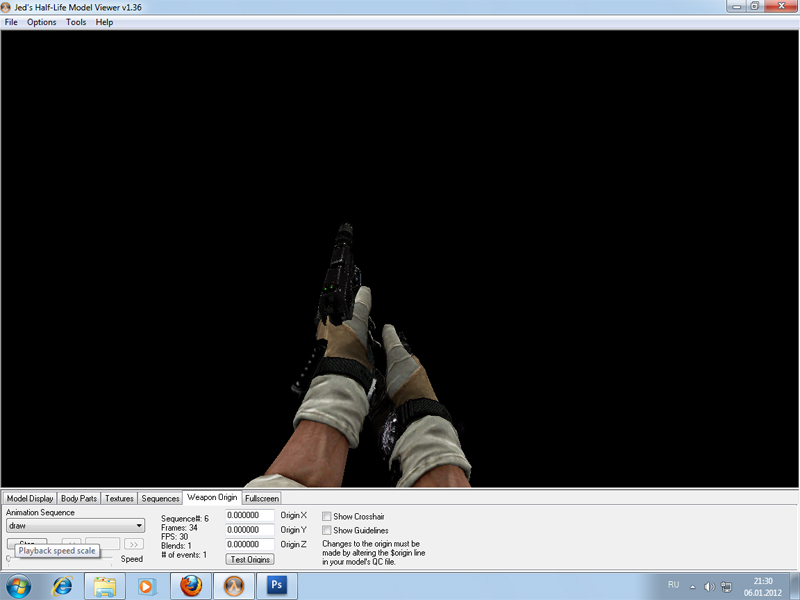Open Photoshop from the taskbar

(277, 586)
